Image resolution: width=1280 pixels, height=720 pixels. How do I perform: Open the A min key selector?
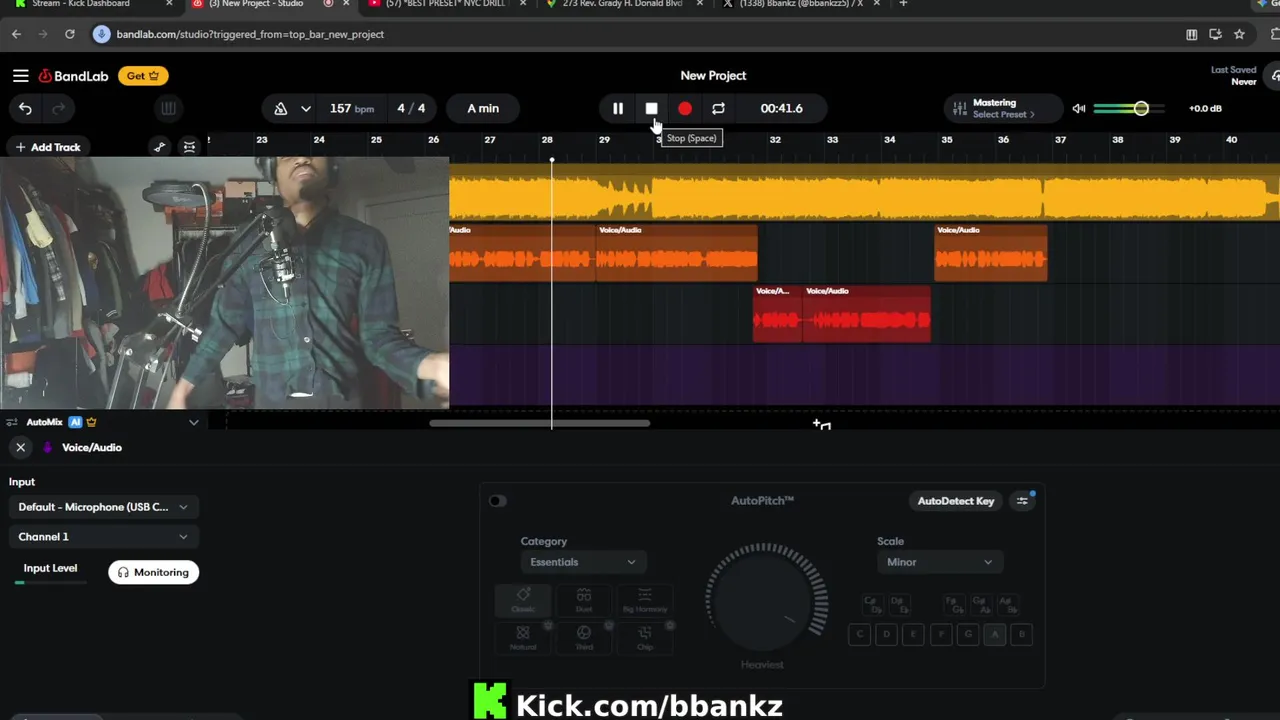click(483, 108)
